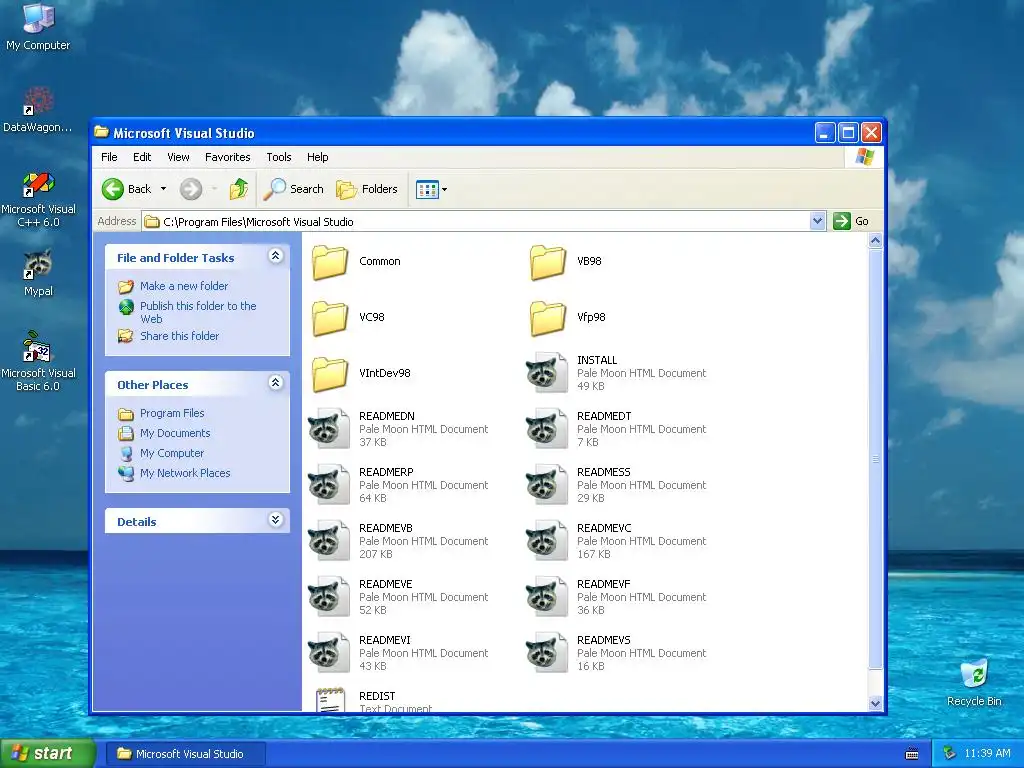This screenshot has height=768, width=1024.
Task: Select the READMEVS document icon
Action: pos(547,654)
